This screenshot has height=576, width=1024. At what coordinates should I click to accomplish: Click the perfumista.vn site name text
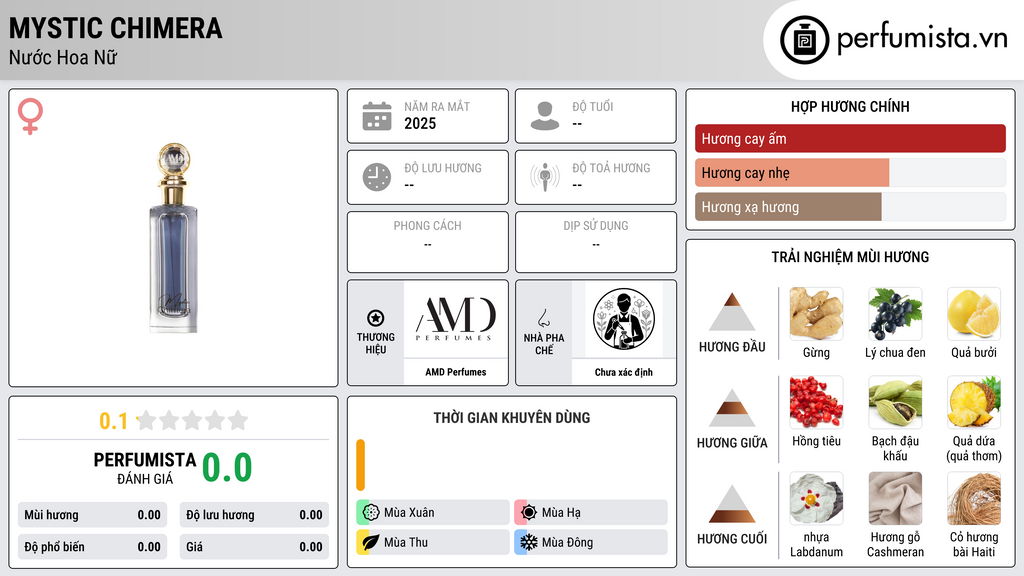[922, 39]
